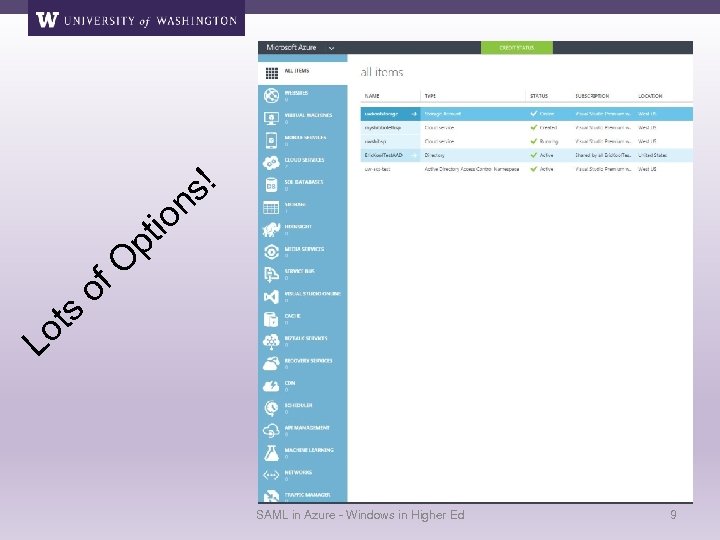
Task: Open the Service Bus icon
Action: (271, 274)
